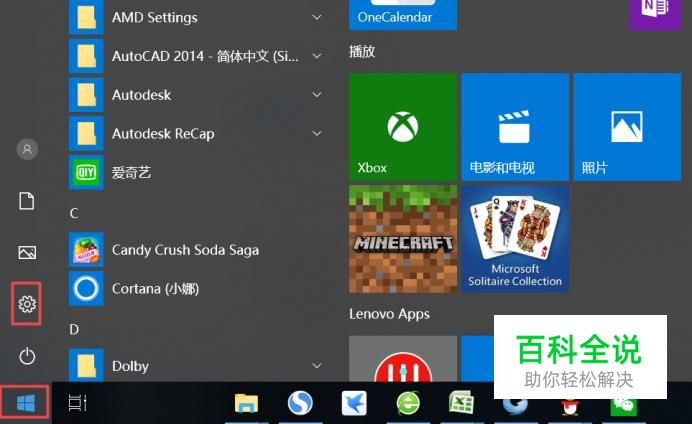Launch the Minecraft tile
The height and width of the screenshot is (424, 692).
[x=403, y=239]
